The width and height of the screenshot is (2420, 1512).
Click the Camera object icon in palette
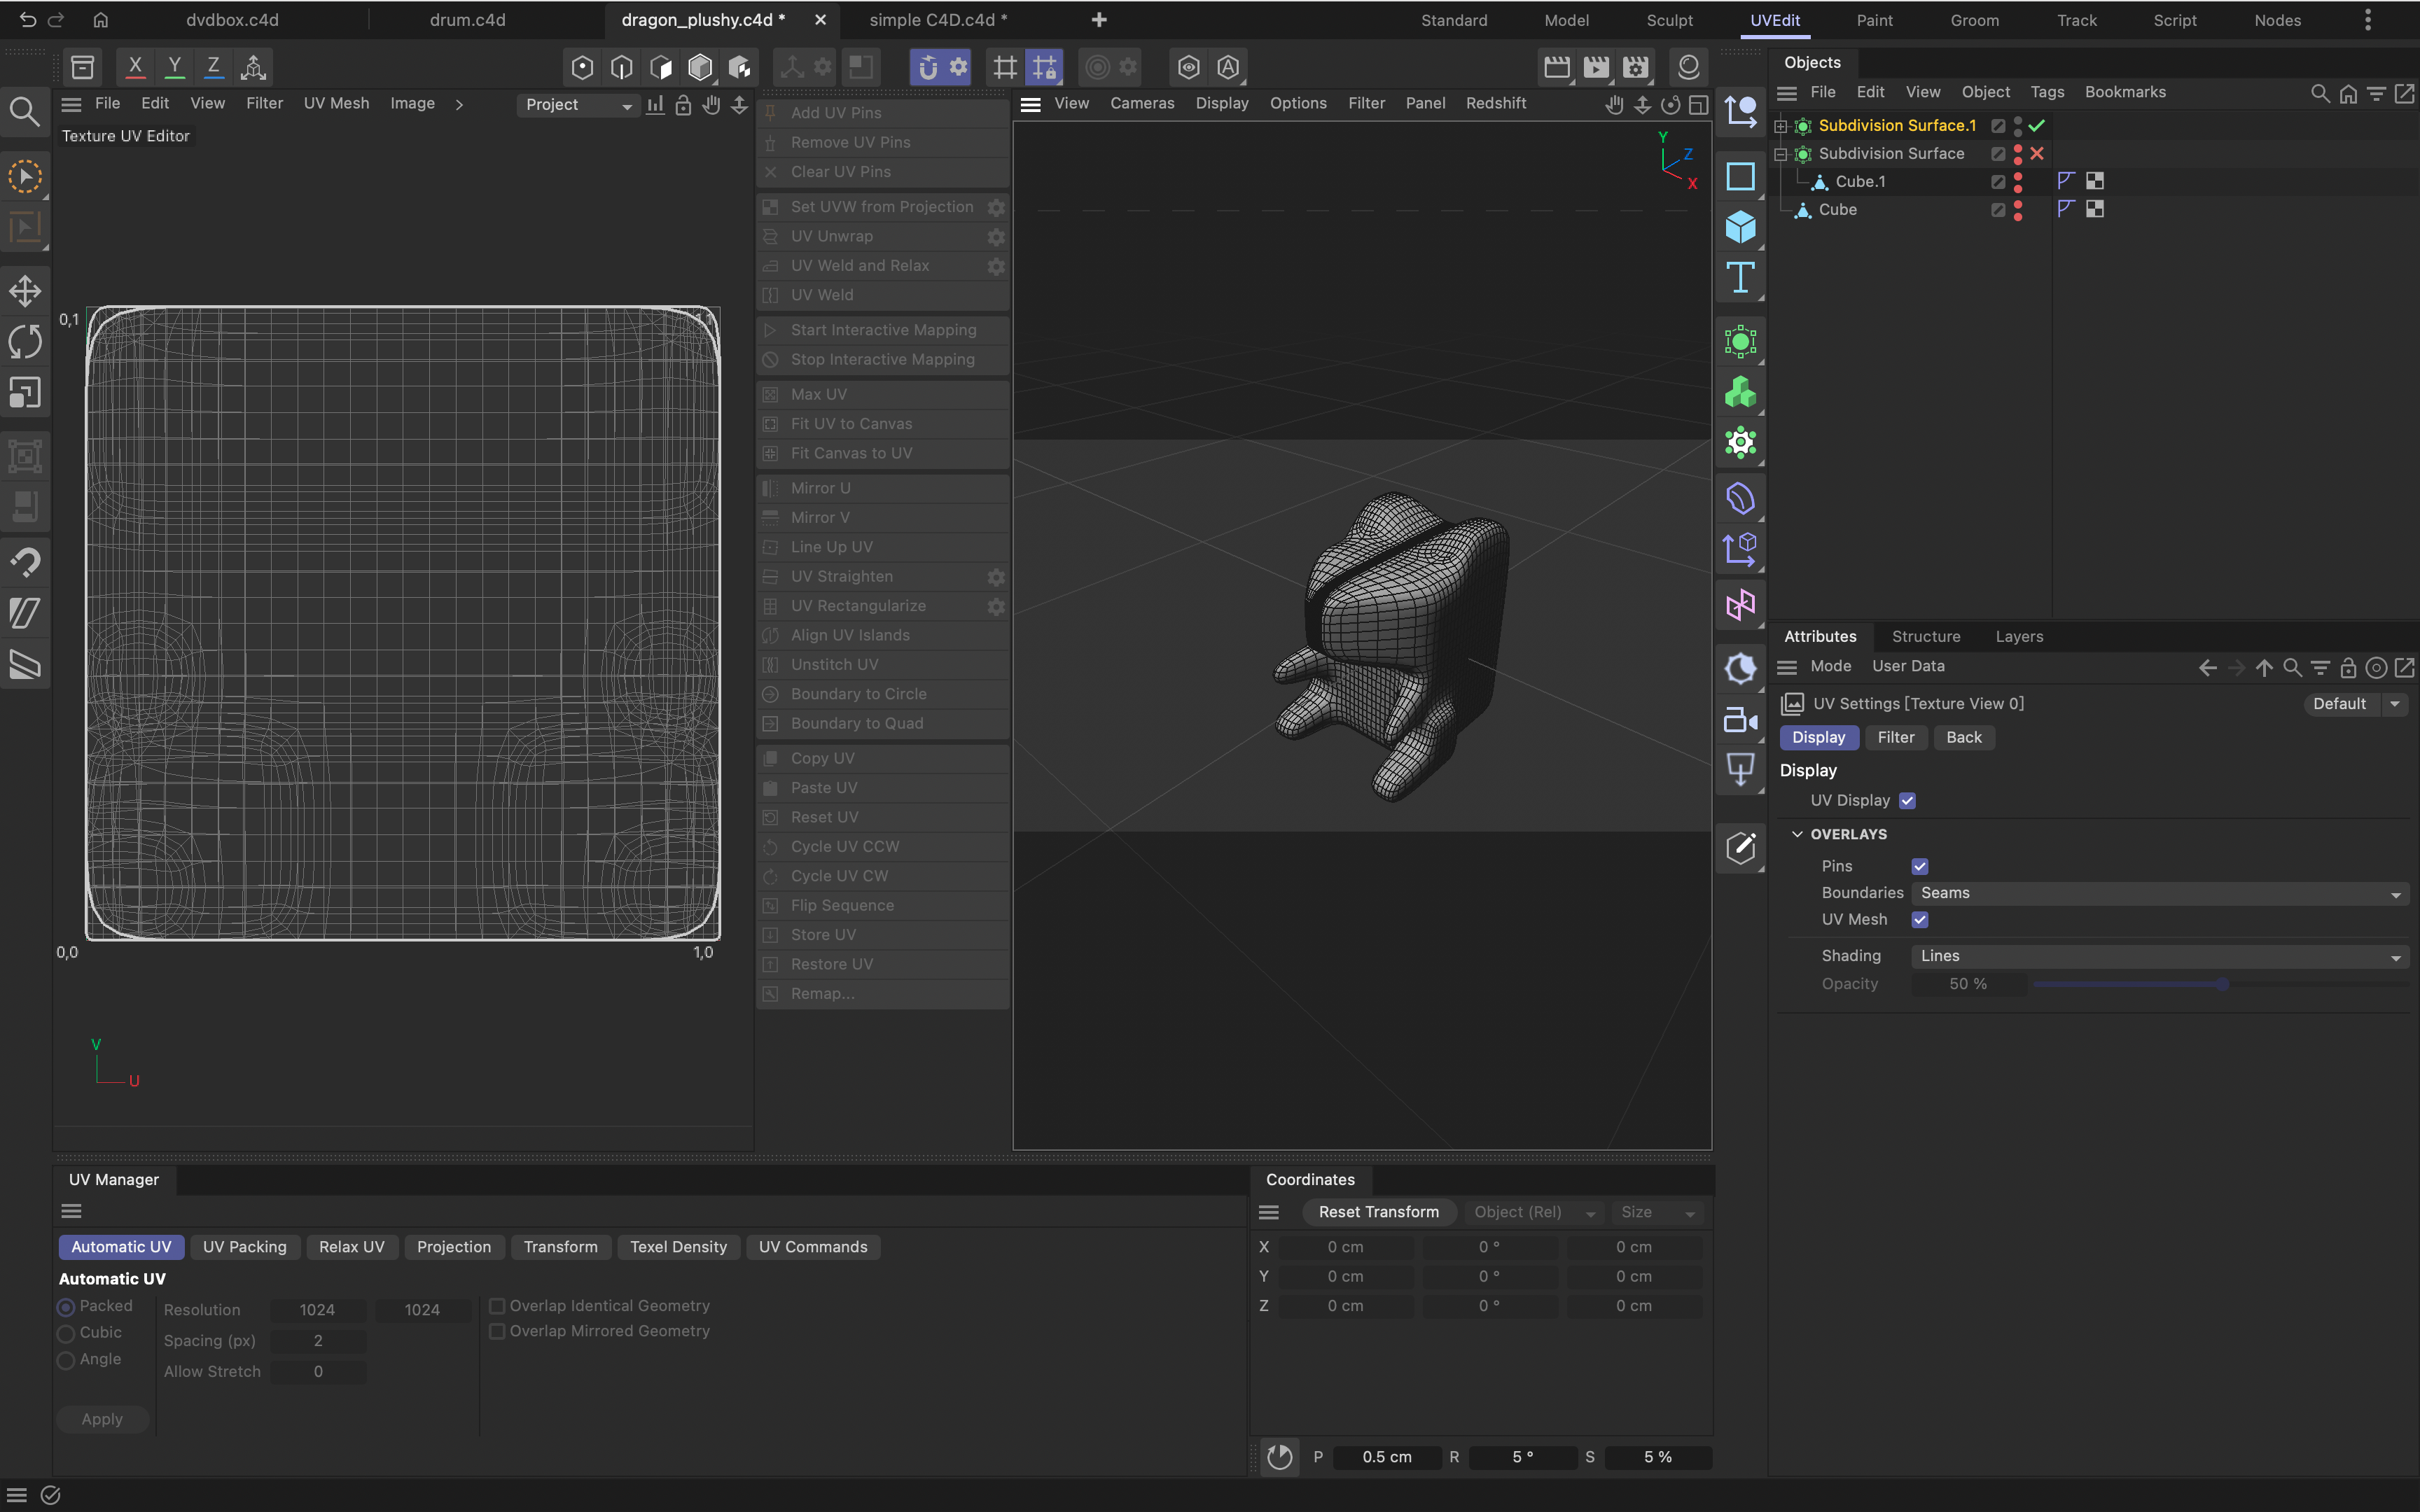click(1740, 720)
